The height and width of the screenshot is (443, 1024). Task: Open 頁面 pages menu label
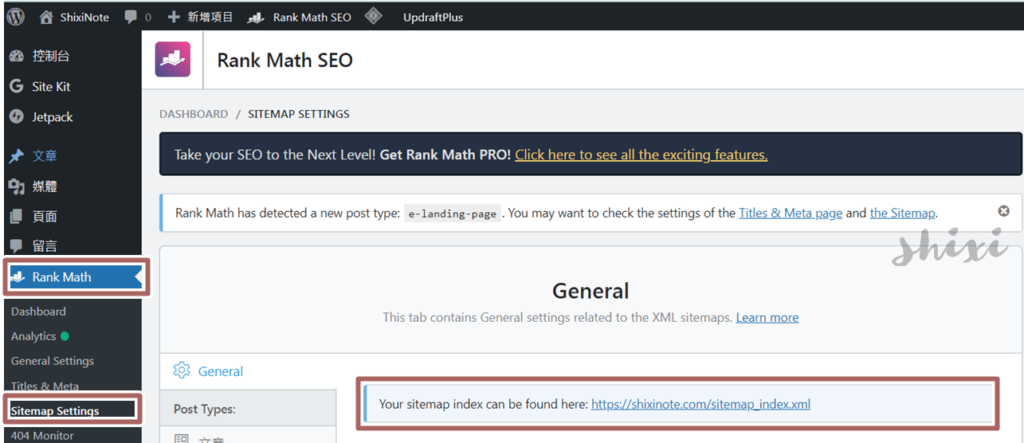click(44, 216)
